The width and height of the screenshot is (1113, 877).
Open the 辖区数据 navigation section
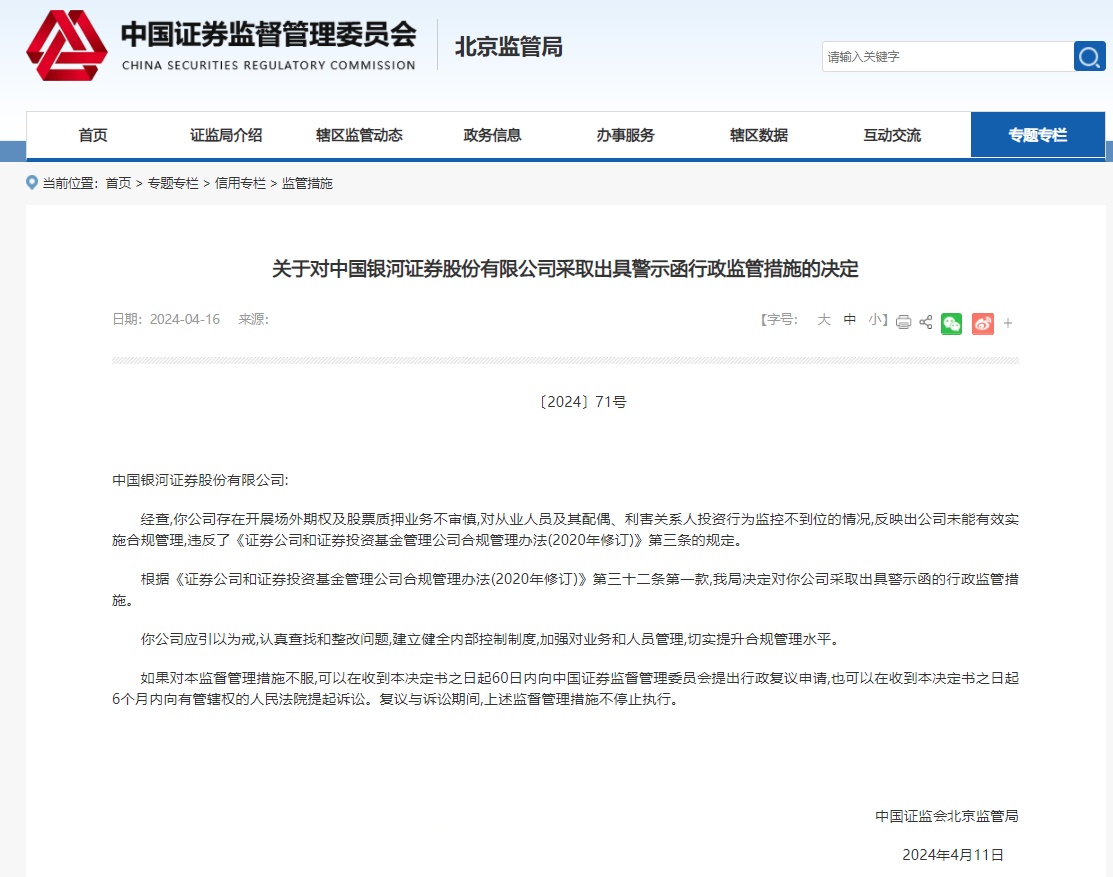[x=758, y=134]
